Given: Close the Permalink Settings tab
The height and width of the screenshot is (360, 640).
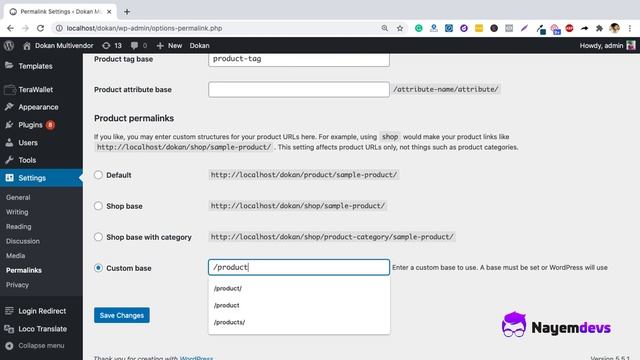Looking at the screenshot, I should (x=109, y=12).
